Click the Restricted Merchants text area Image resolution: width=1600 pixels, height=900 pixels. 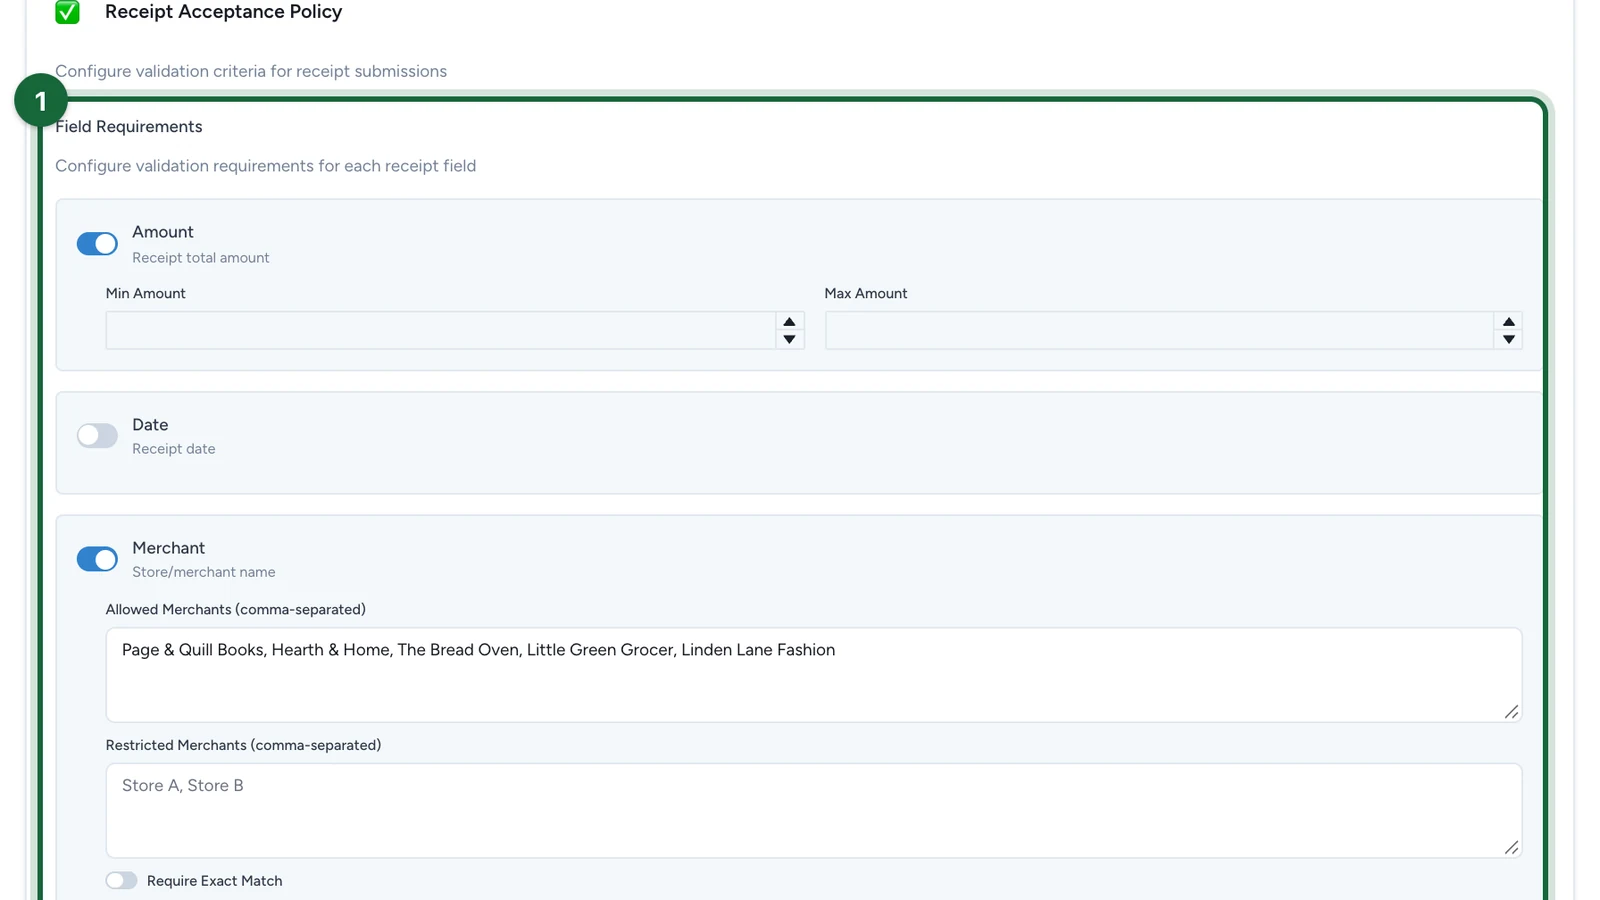[x=814, y=810]
